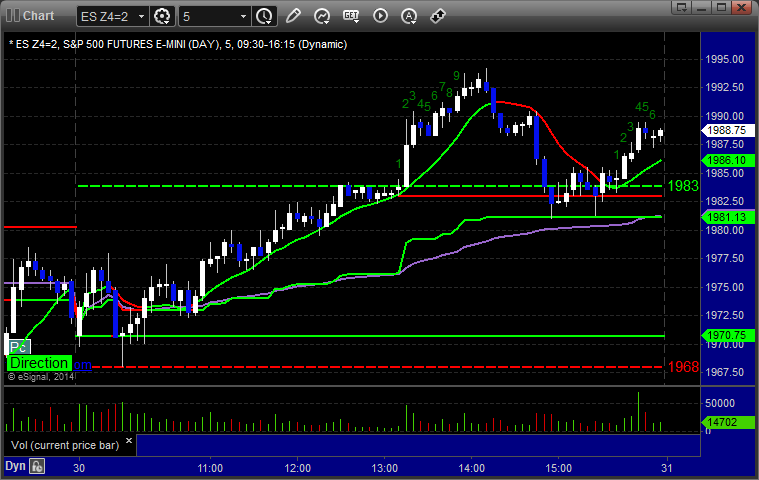The width and height of the screenshot is (759, 480).
Task: Click the 1977.50 price axis label
Action: pos(725,258)
